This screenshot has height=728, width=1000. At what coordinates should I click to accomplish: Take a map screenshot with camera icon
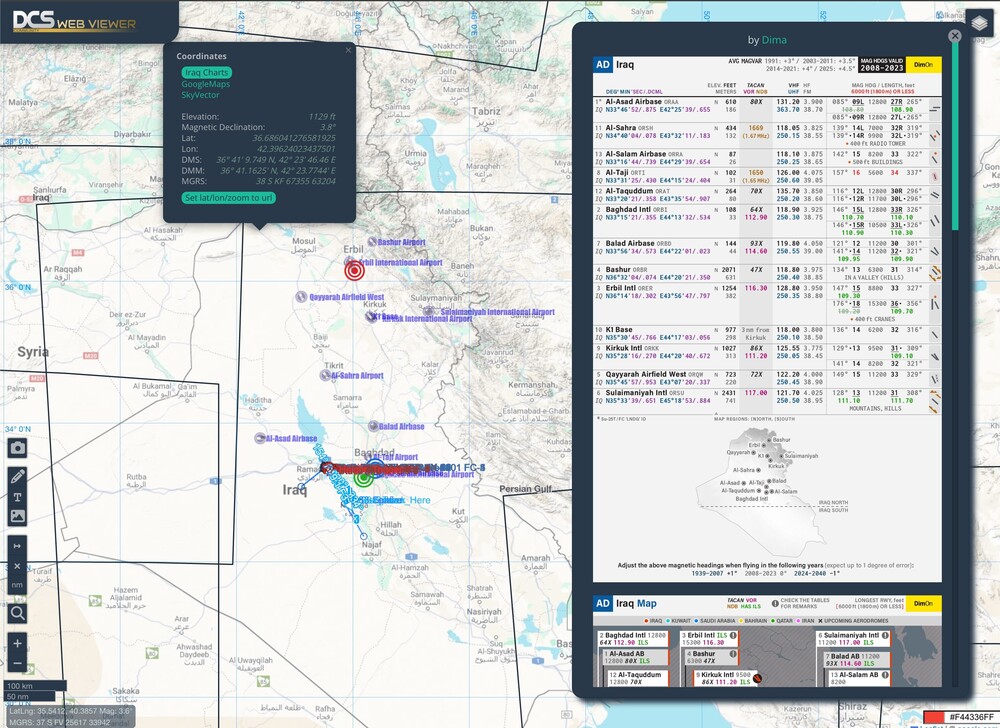coord(17,448)
